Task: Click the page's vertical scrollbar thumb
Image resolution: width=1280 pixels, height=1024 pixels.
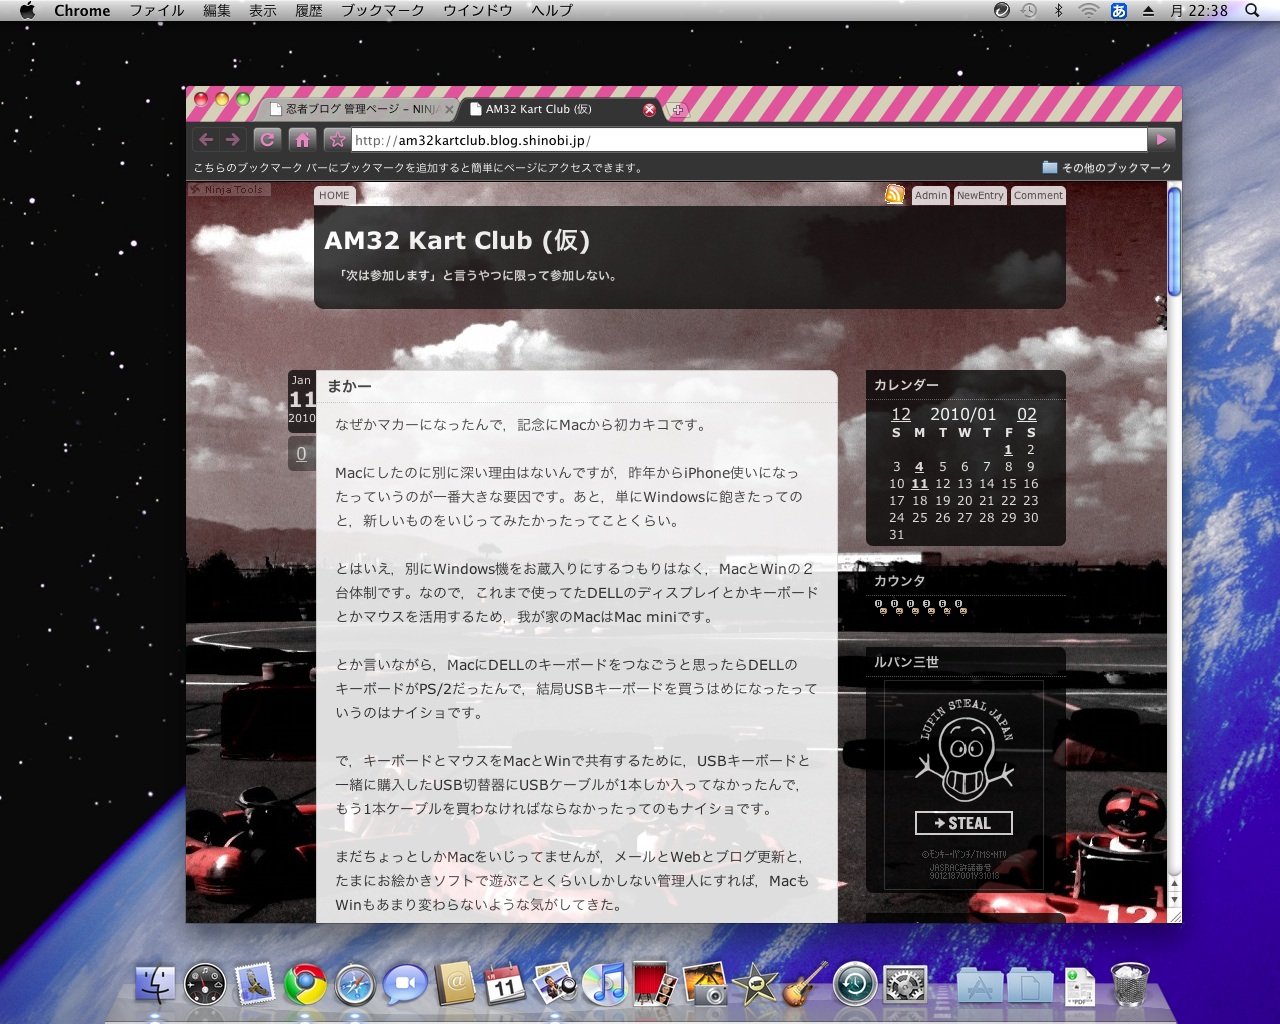Action: (x=1175, y=241)
